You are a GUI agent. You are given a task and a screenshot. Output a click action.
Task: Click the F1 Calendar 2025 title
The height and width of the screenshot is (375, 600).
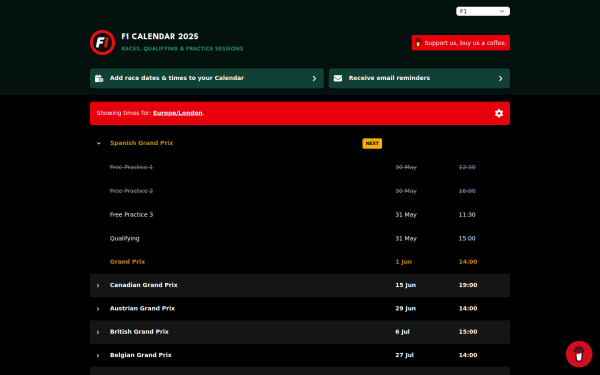pyautogui.click(x=160, y=36)
